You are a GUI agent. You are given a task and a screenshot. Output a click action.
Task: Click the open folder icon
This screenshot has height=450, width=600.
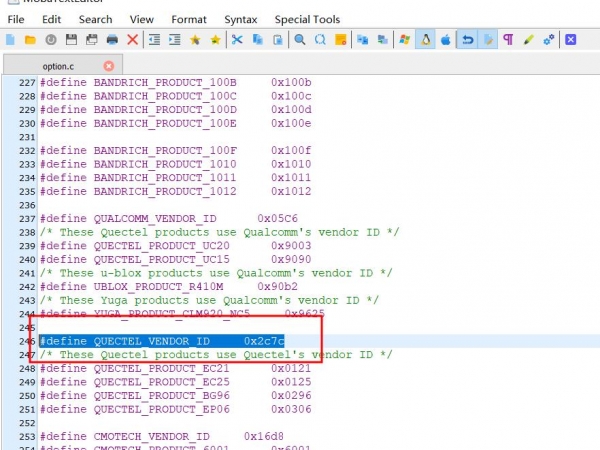[x=31, y=40]
